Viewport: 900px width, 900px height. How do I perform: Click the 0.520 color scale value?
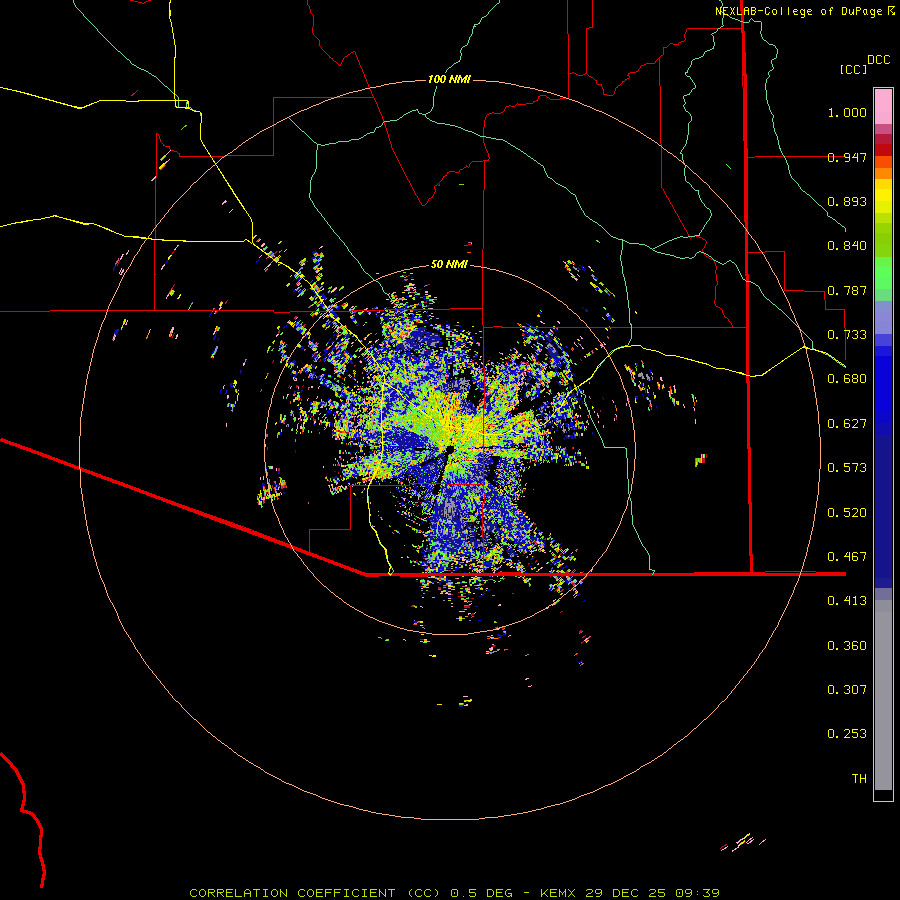pyautogui.click(x=847, y=513)
